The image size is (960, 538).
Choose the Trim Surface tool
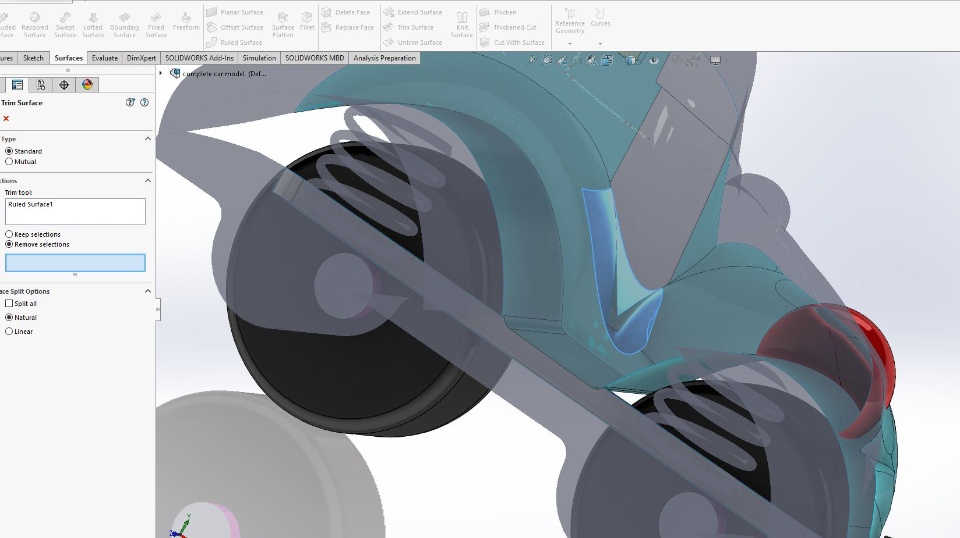click(x=408, y=28)
